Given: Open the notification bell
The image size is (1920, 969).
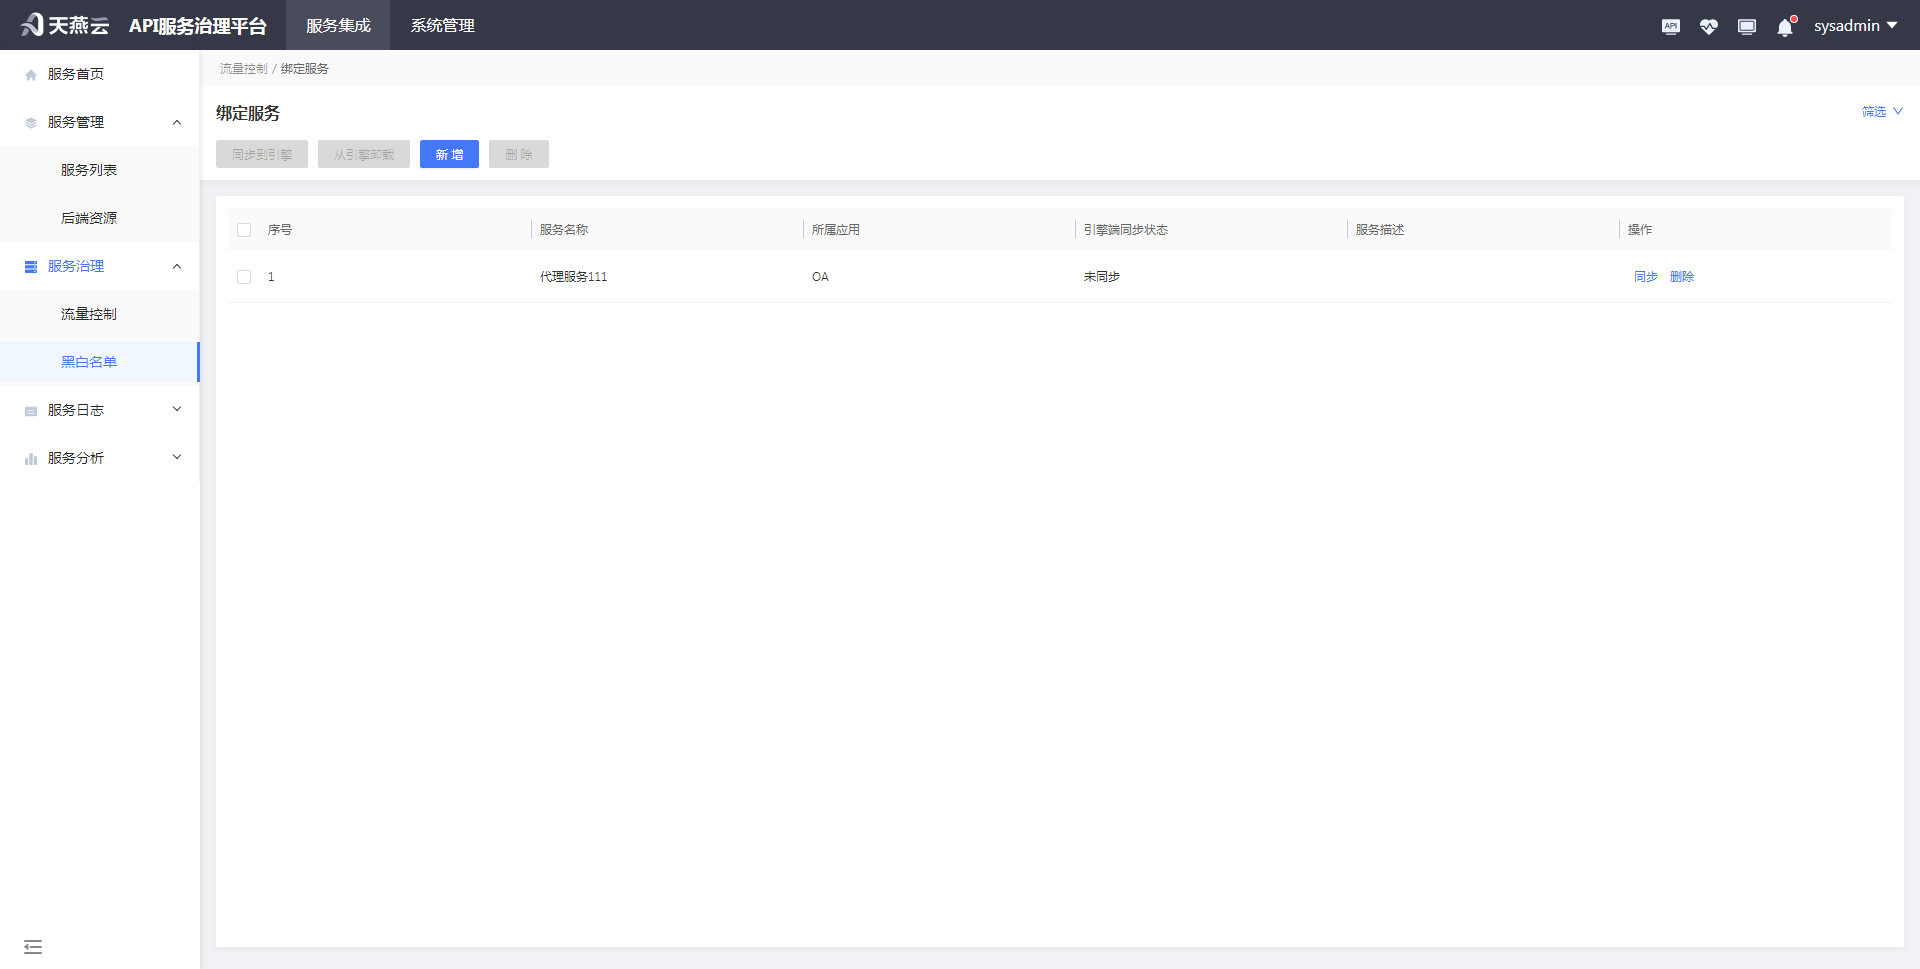Looking at the screenshot, I should 1785,27.
